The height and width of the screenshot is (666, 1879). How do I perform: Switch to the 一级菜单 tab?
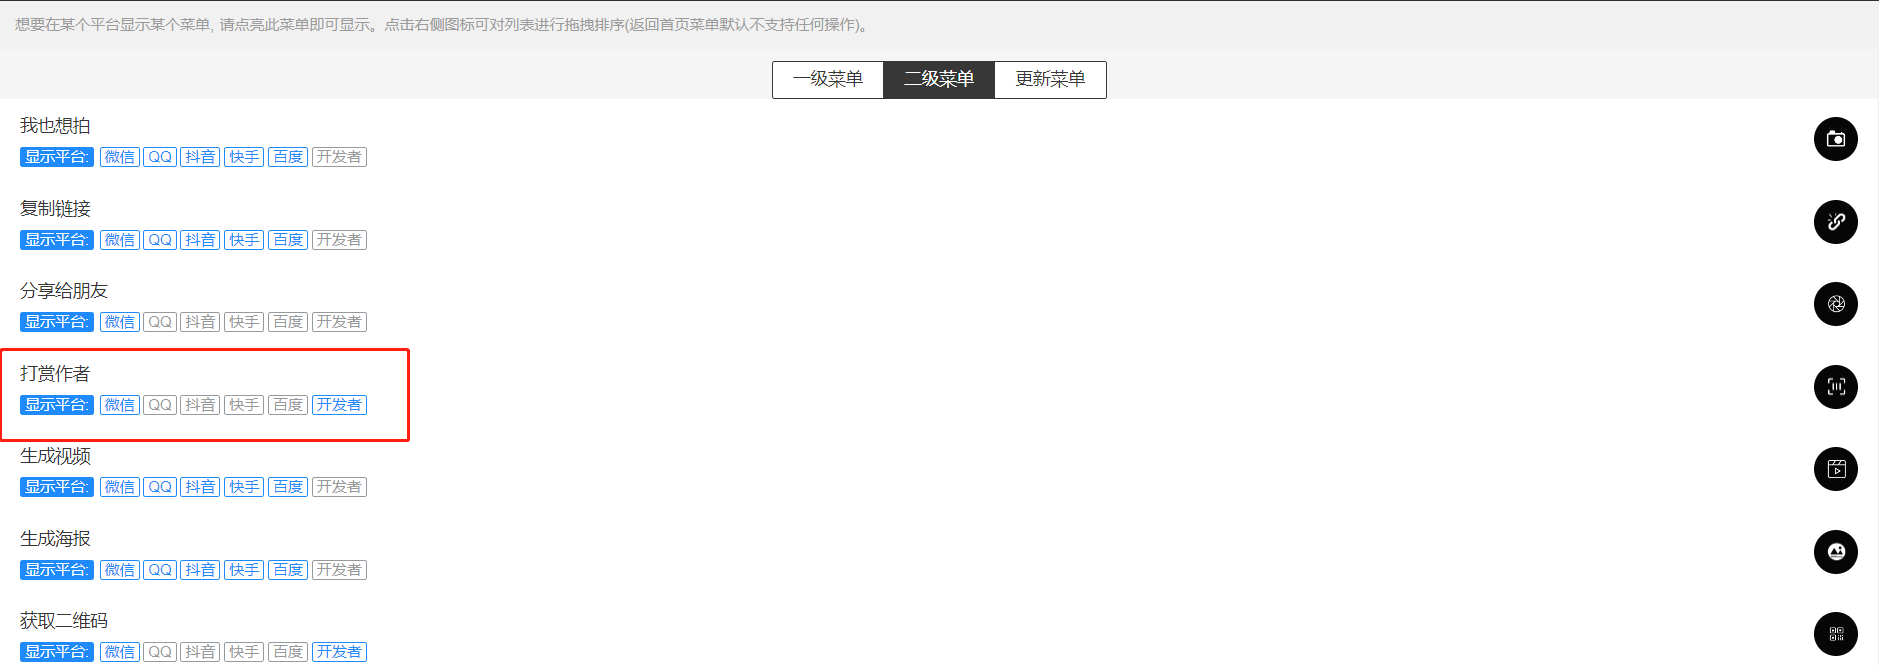827,80
